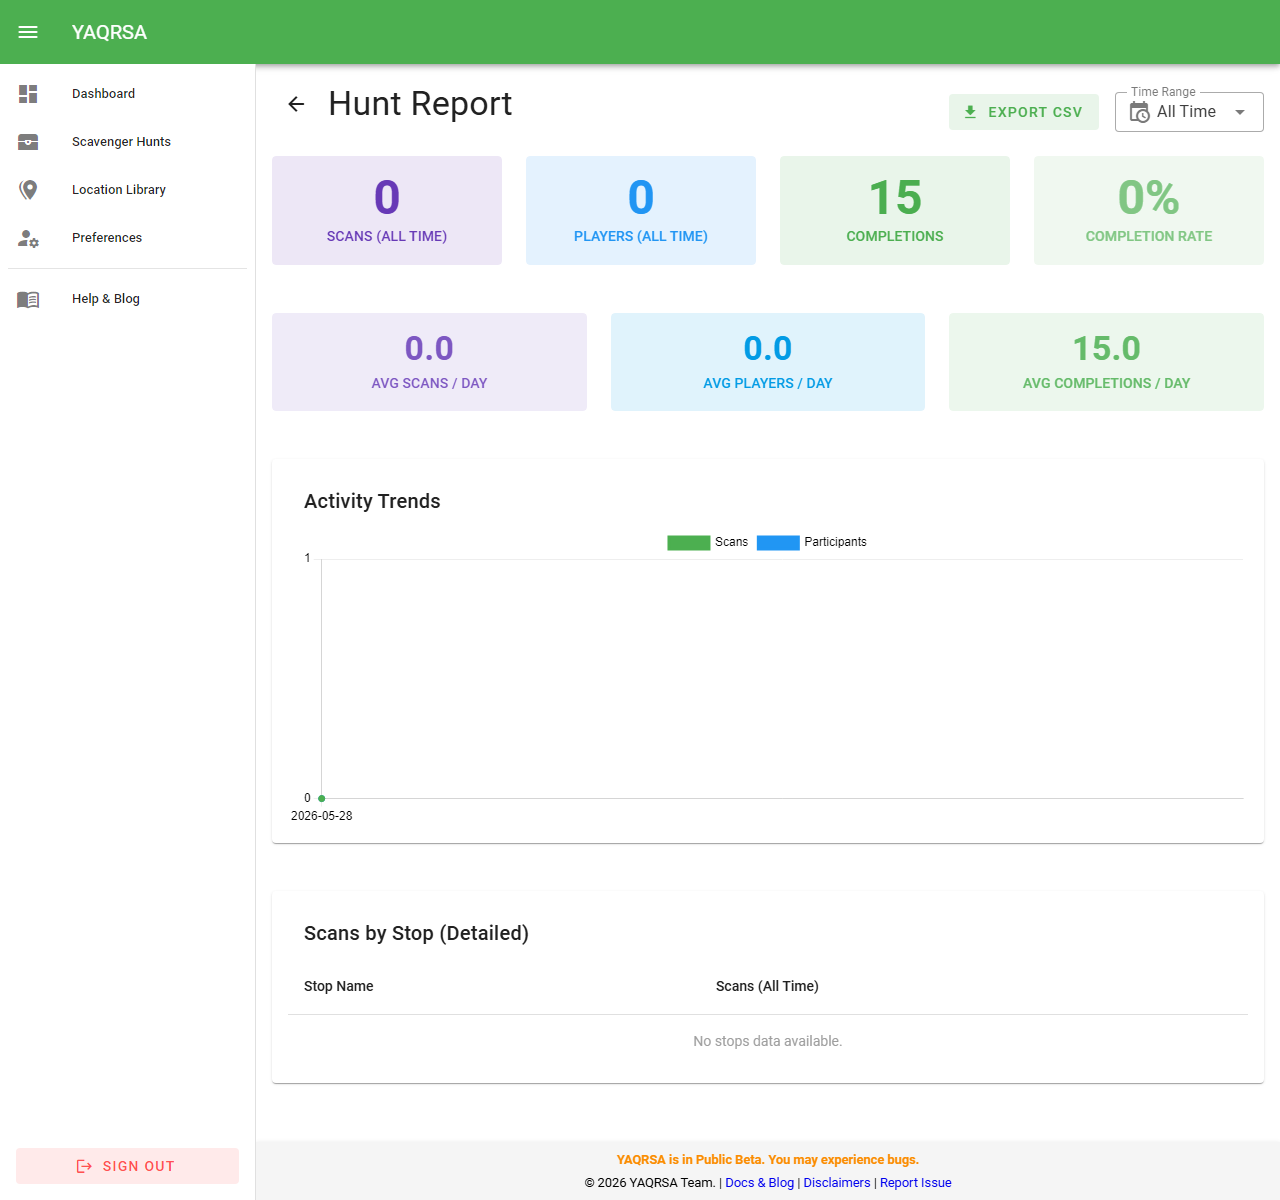Open the Preferences menu item
Viewport: 1280px width, 1200px height.
pyautogui.click(x=127, y=237)
